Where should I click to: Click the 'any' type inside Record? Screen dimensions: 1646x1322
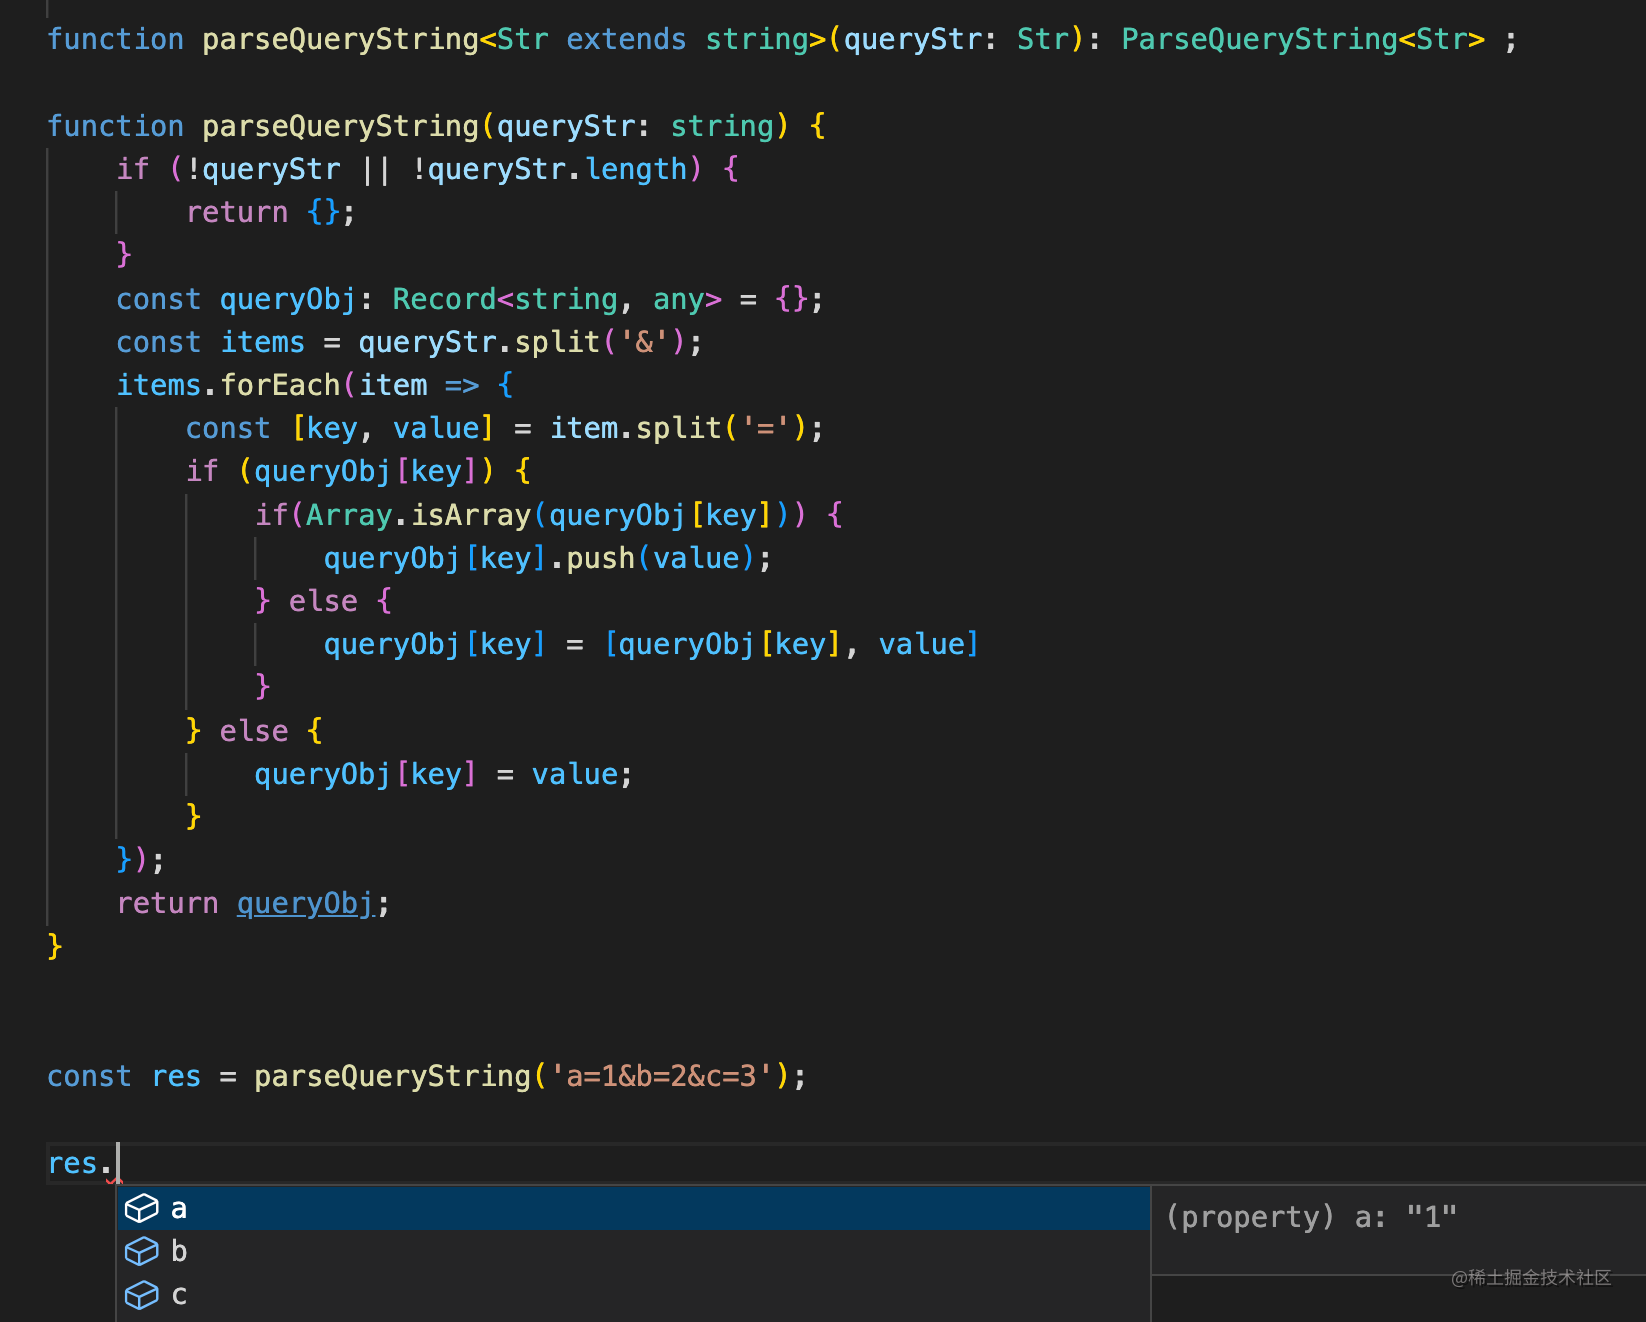[x=678, y=299]
